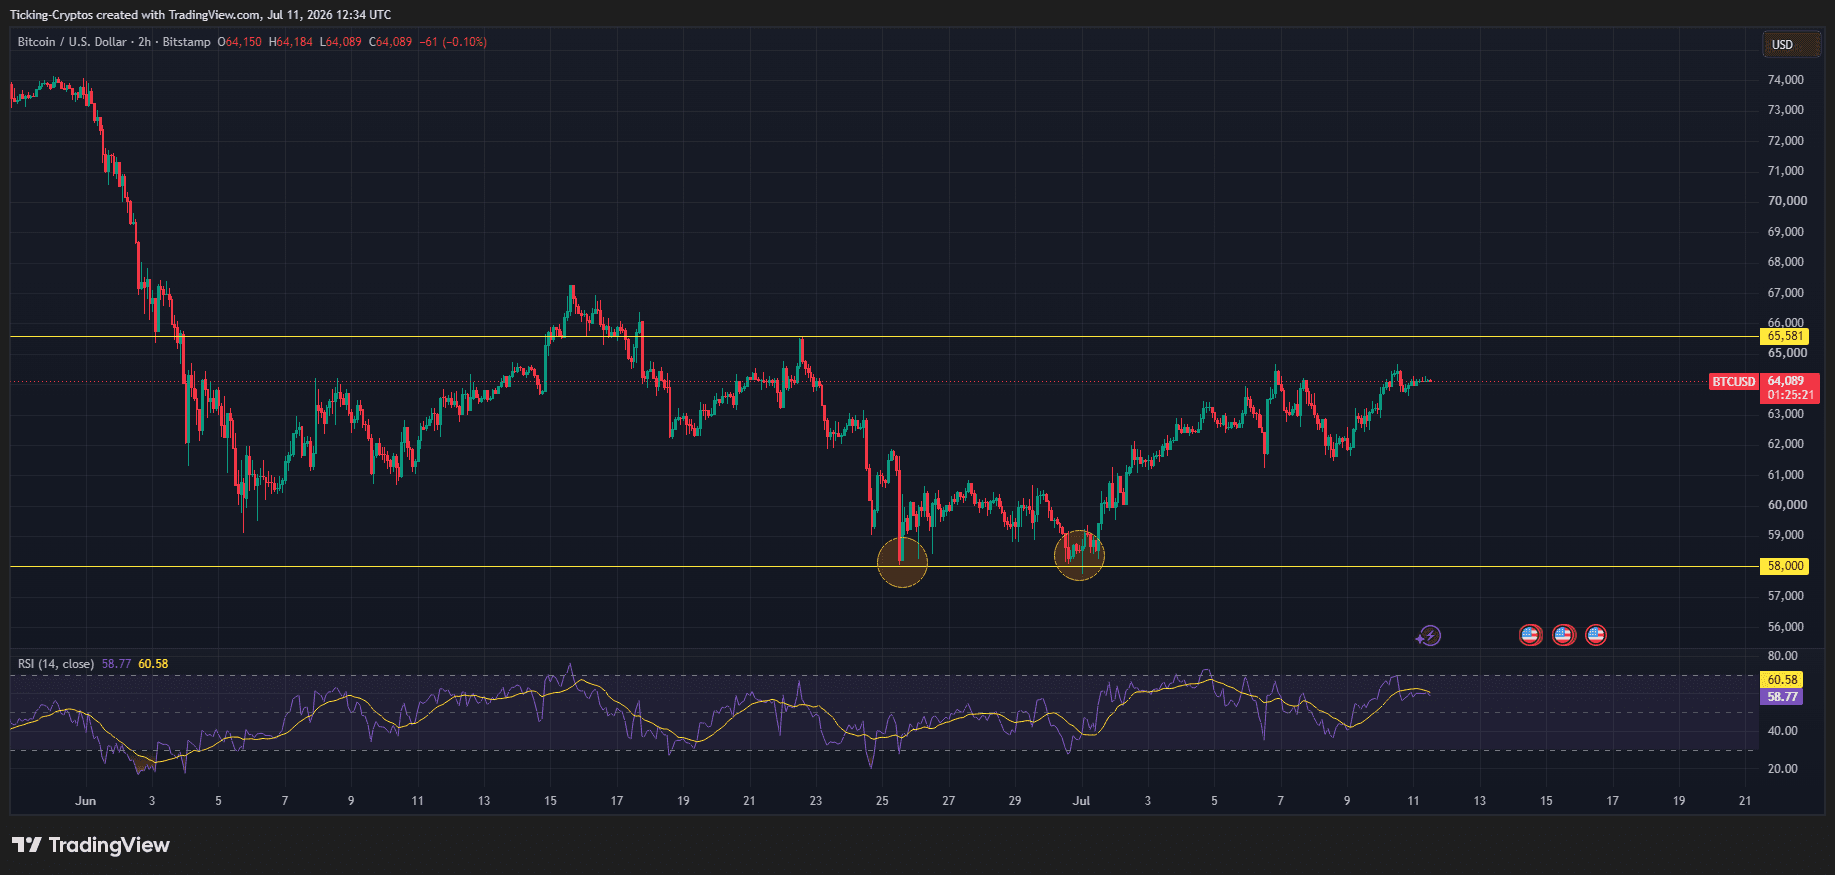Select the 65,581 yellow price label
Image resolution: width=1835 pixels, height=875 pixels.
[x=1785, y=336]
